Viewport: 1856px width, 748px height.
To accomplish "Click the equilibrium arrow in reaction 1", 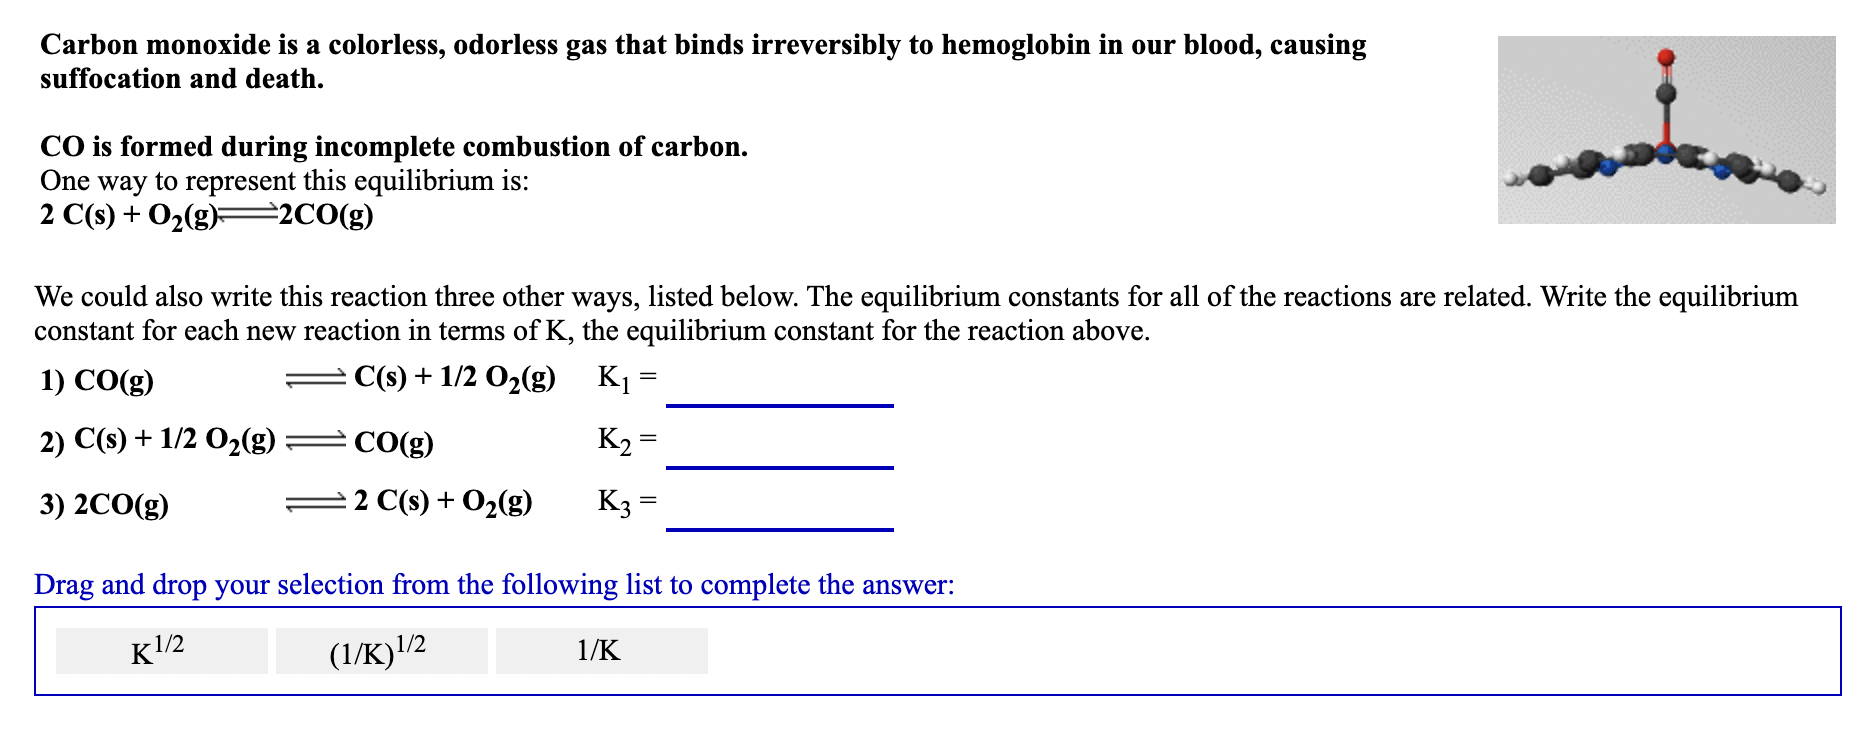I will tap(316, 378).
